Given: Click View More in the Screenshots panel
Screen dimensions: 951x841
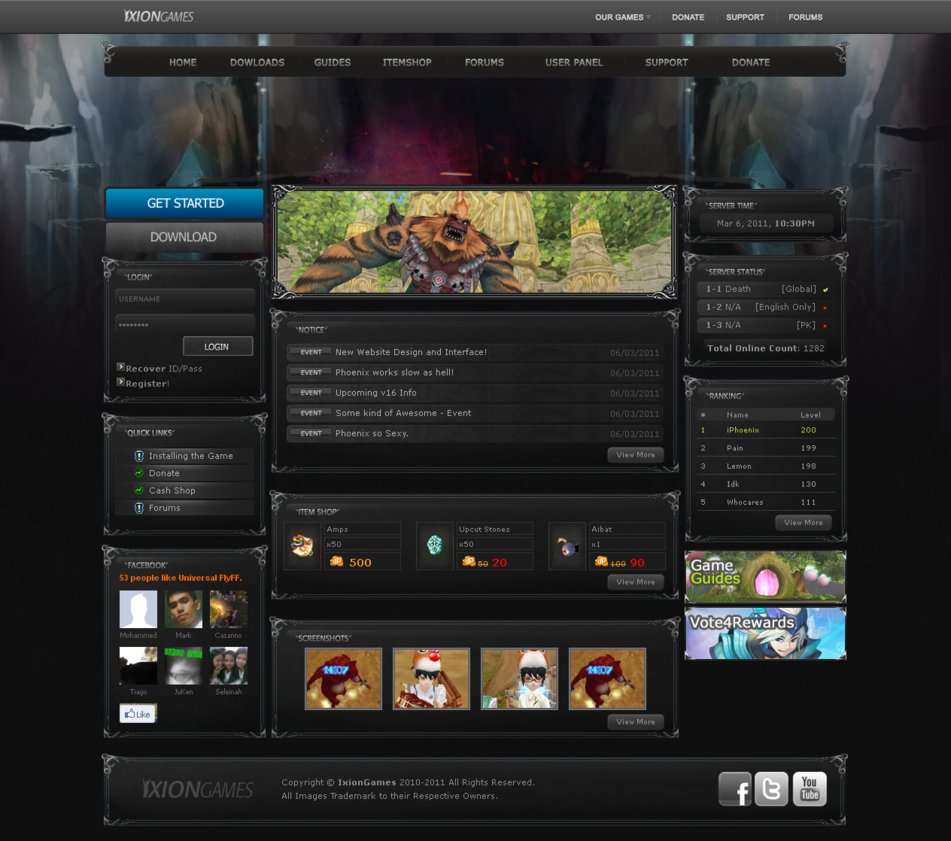Looking at the screenshot, I should [x=636, y=722].
